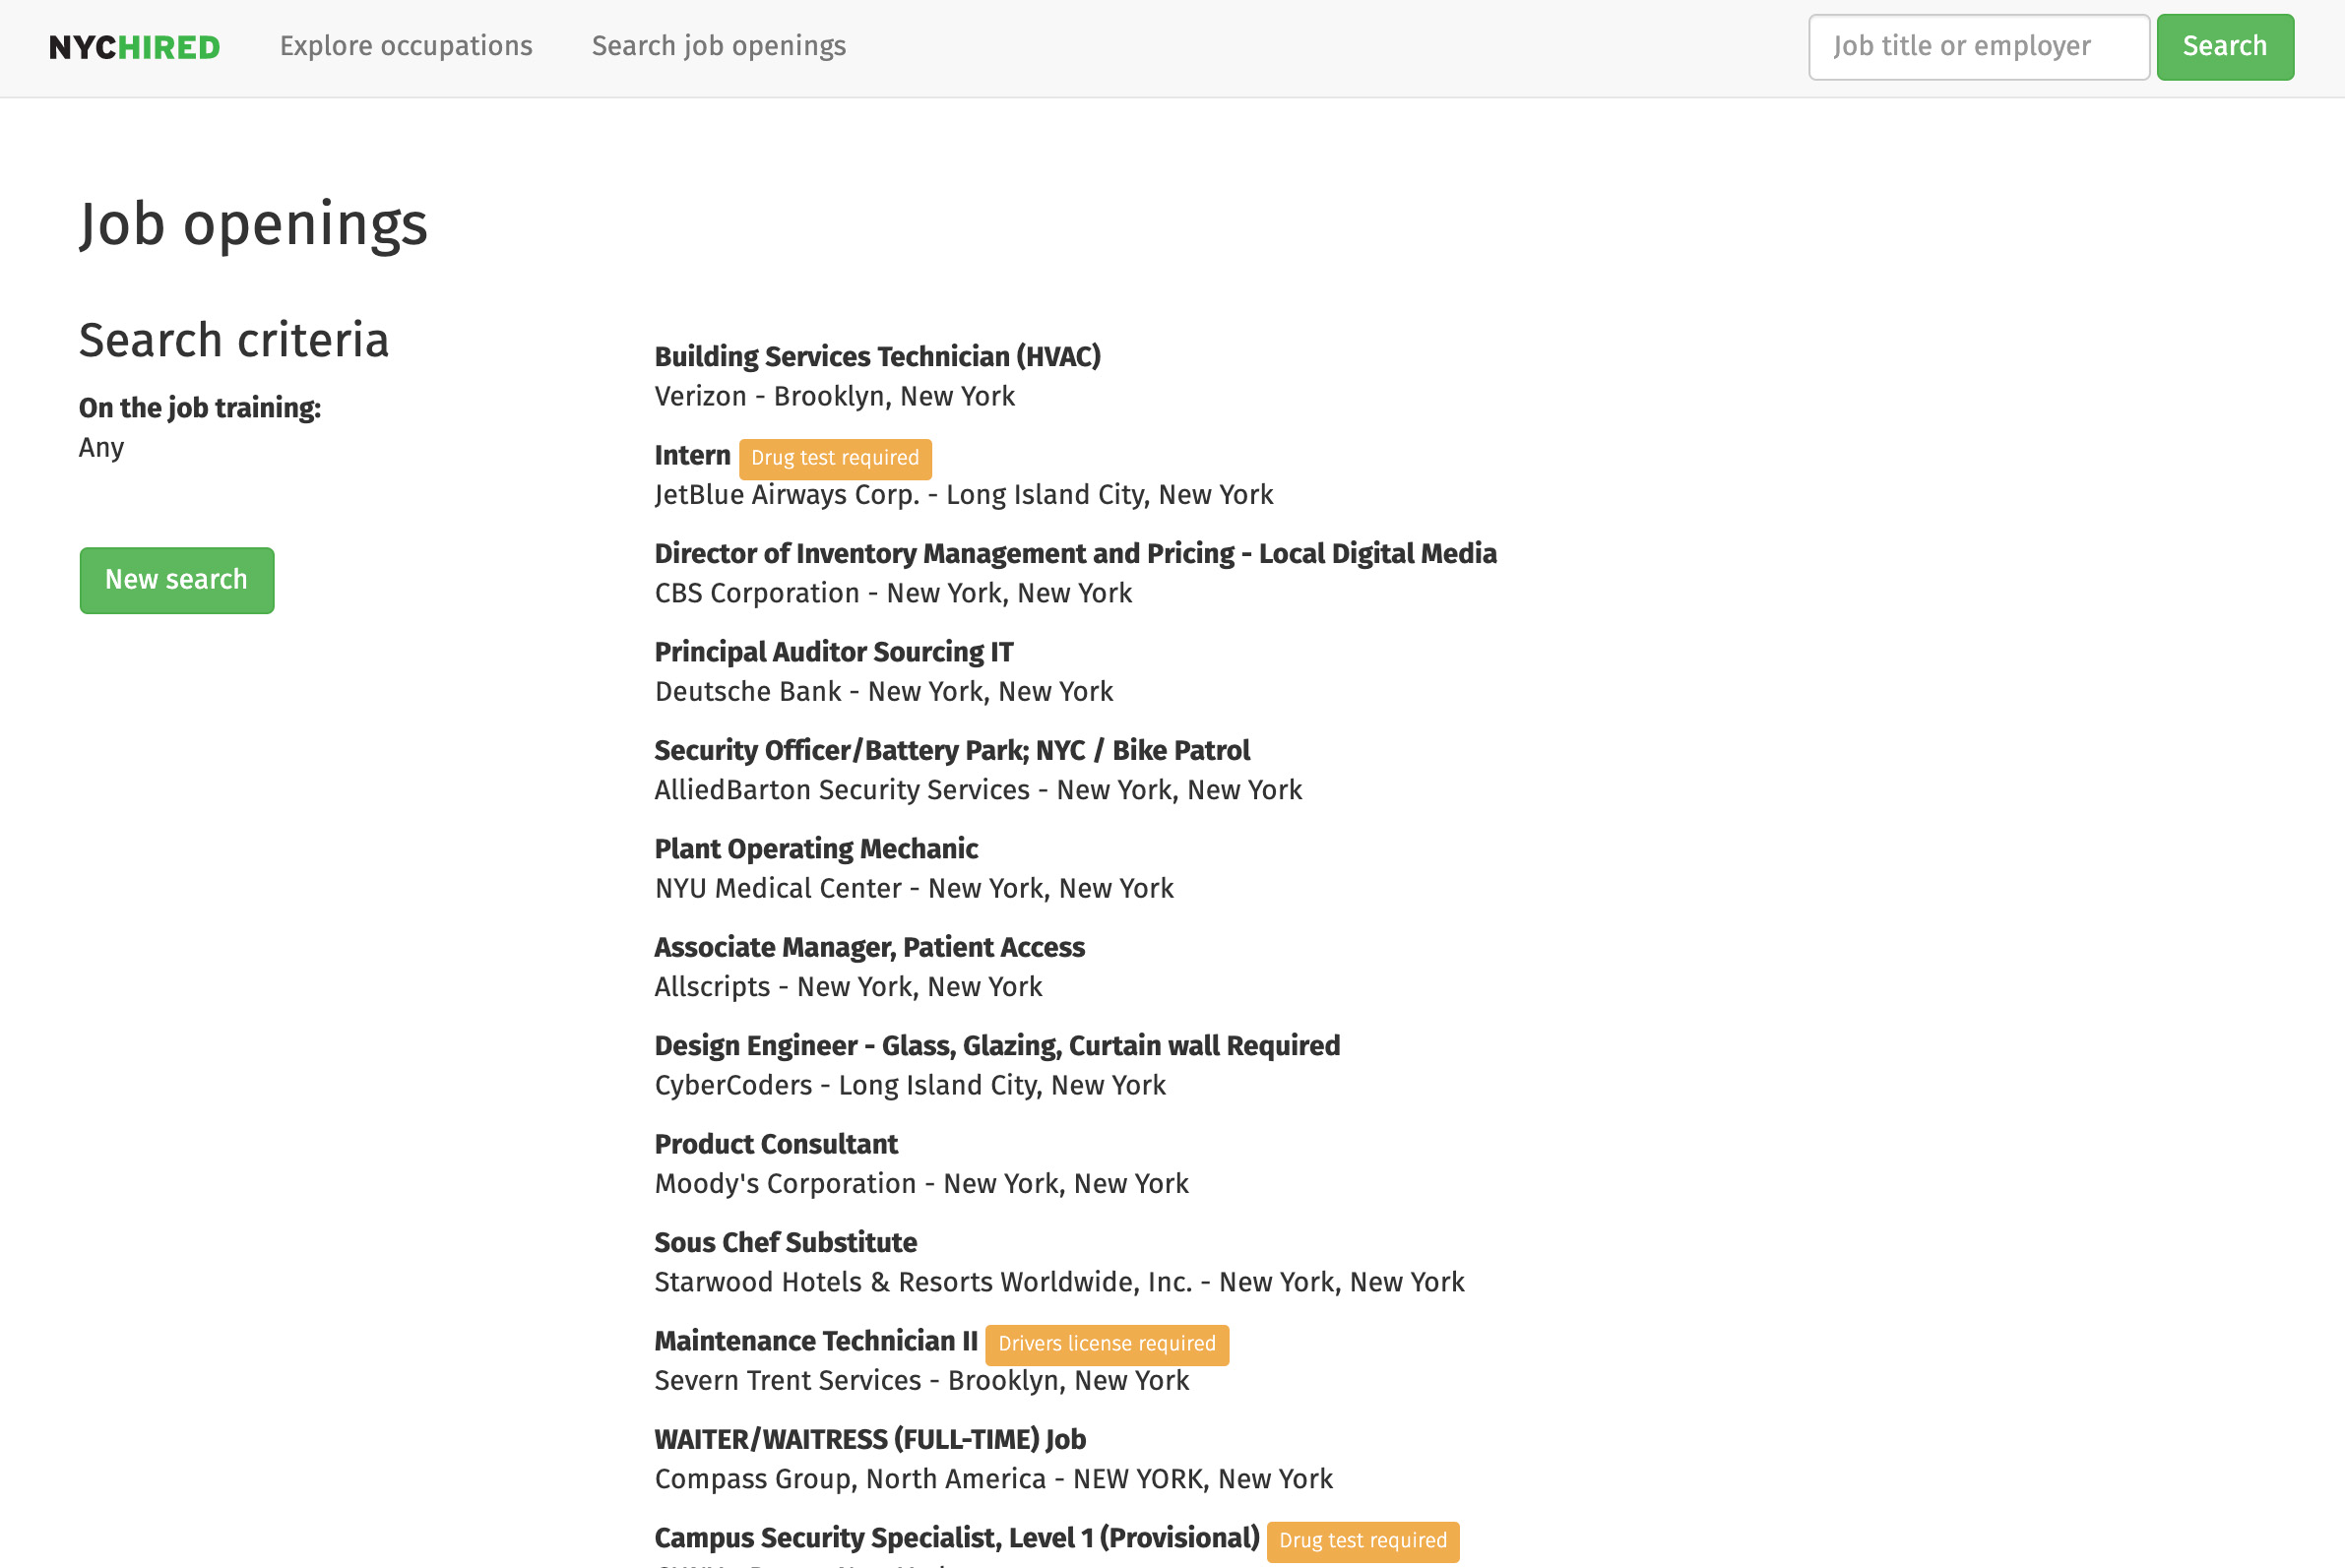
Task: Select the Plant Operating Mechanic job
Action: [816, 849]
